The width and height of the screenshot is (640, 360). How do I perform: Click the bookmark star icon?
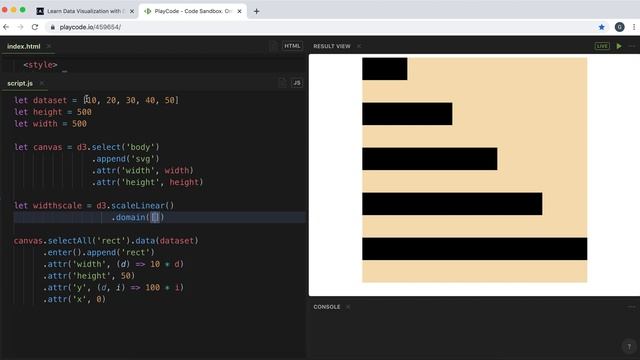pos(601,27)
